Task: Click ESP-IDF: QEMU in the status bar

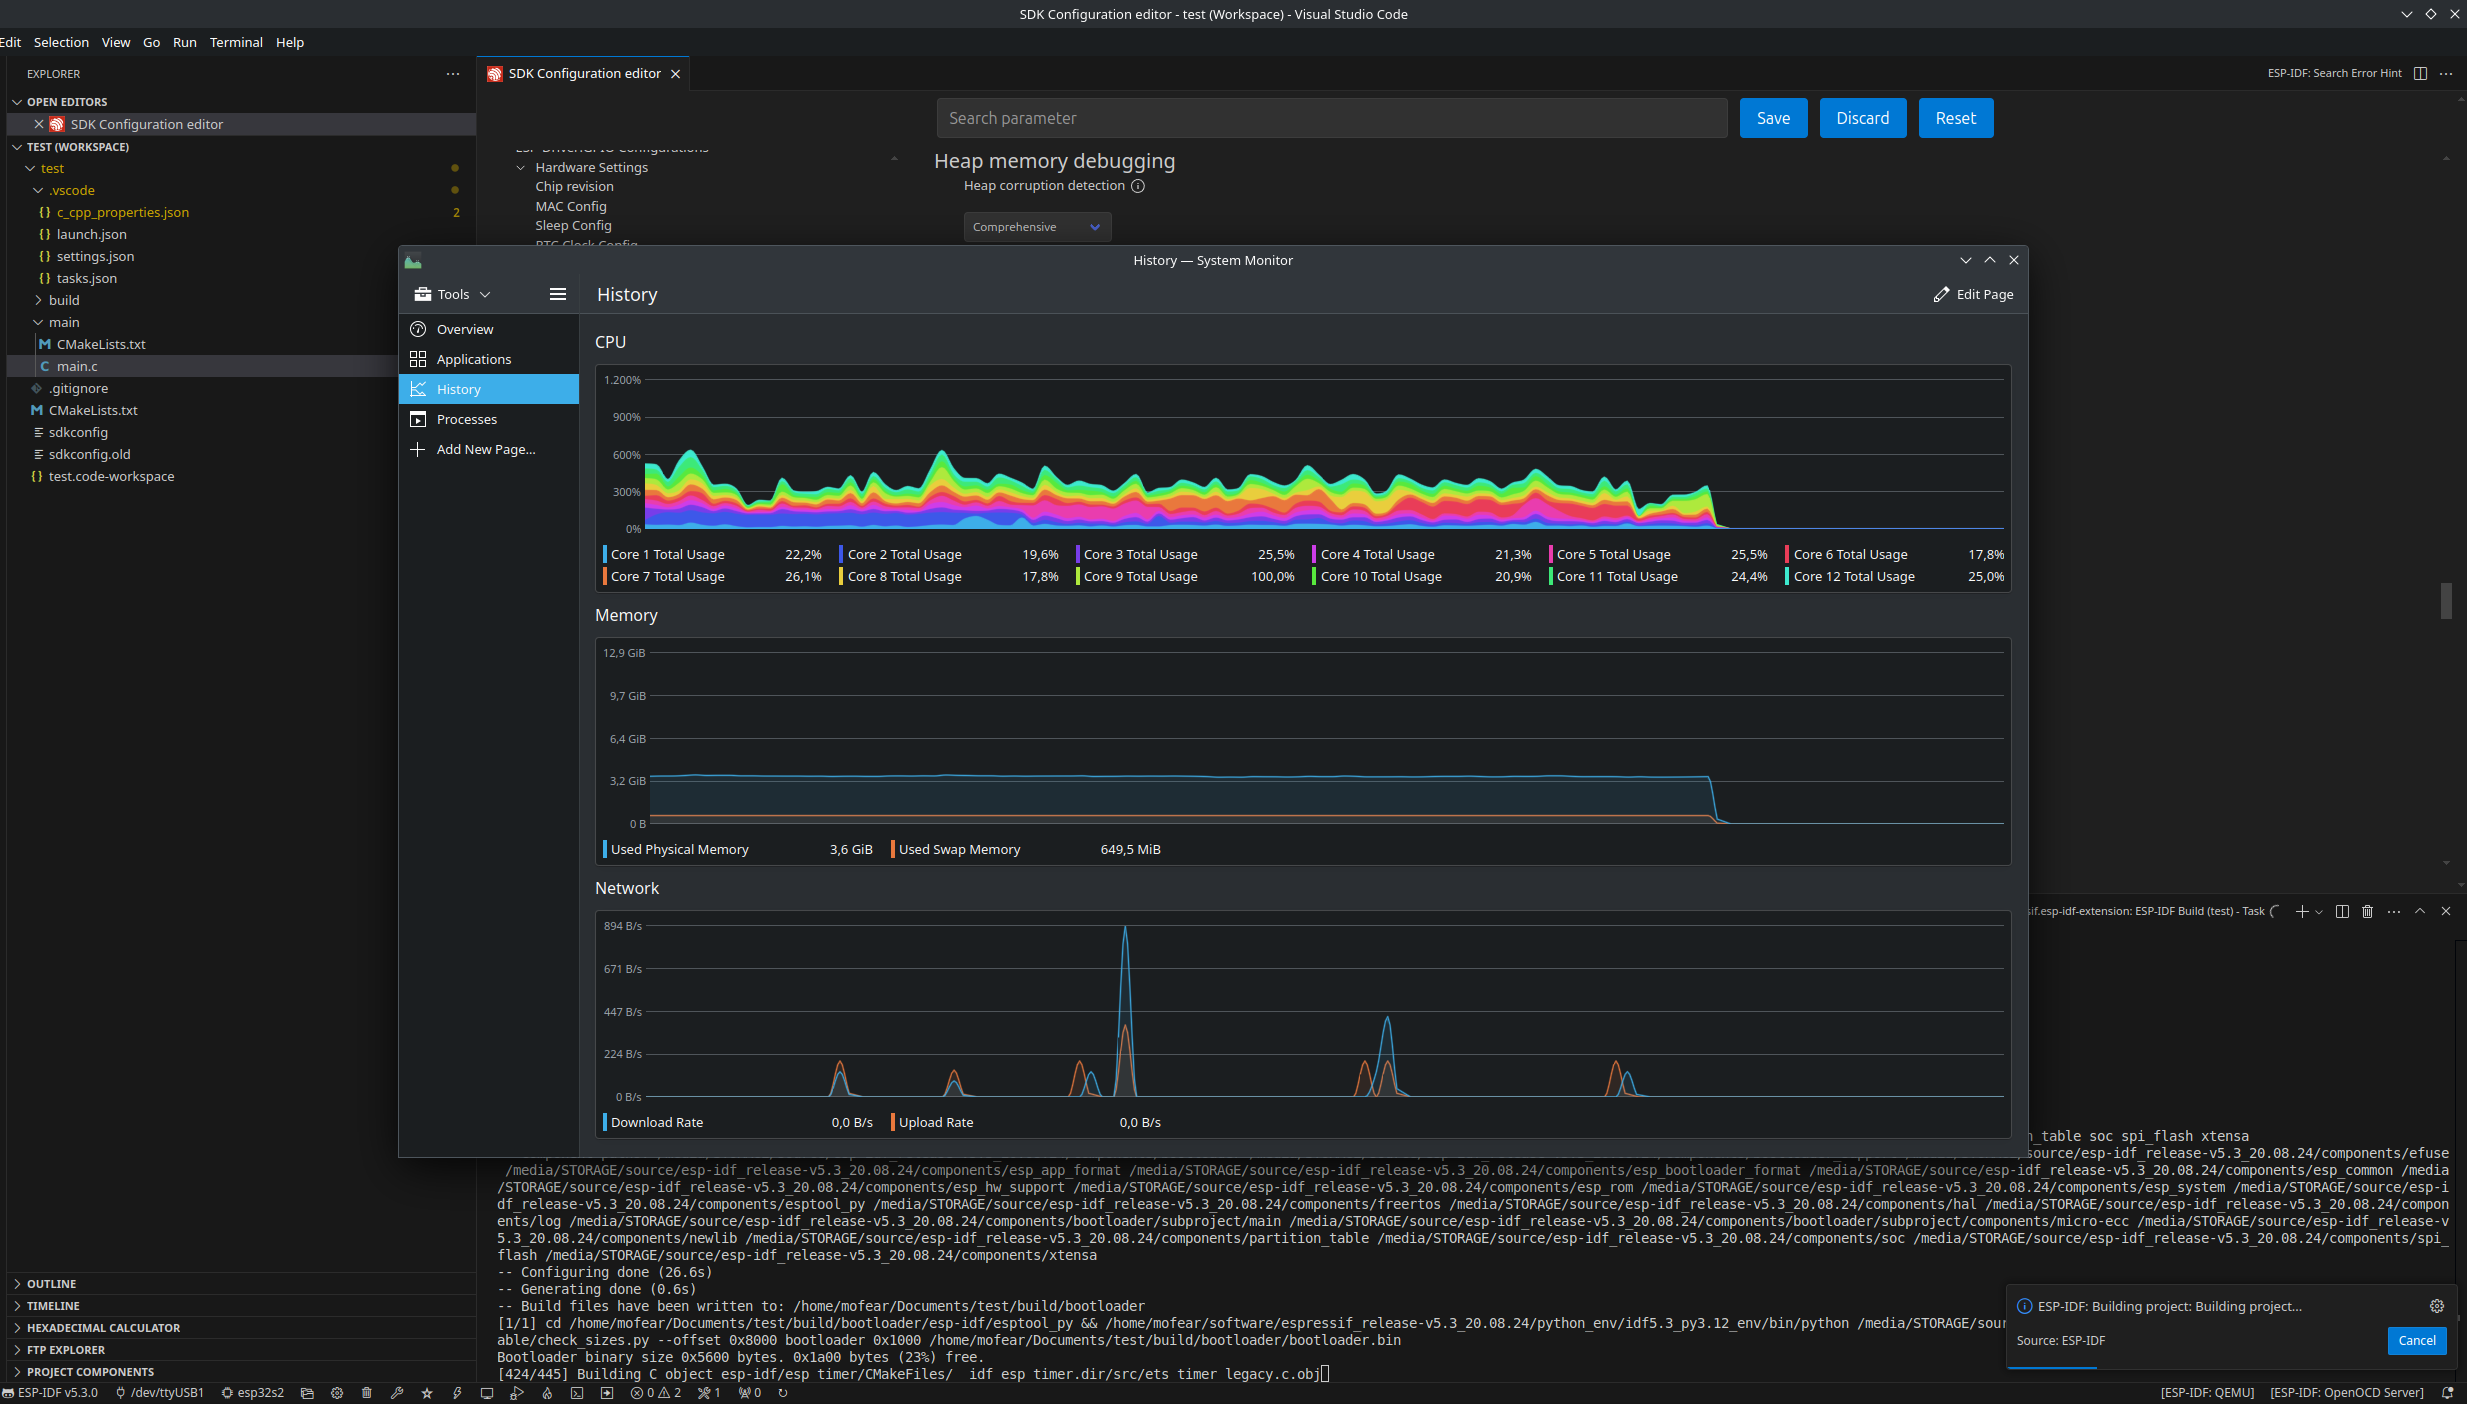Action: [2207, 1392]
